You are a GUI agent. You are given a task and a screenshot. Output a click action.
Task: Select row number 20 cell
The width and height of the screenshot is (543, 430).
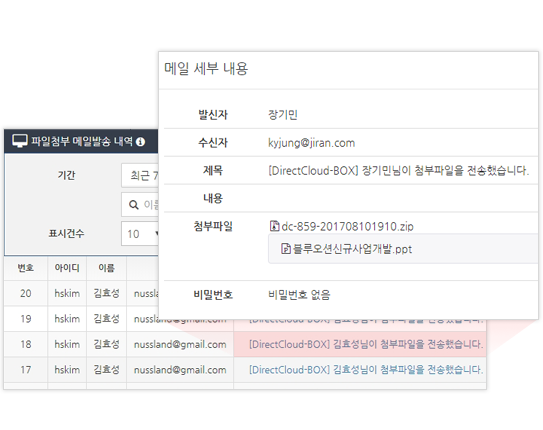click(x=26, y=293)
